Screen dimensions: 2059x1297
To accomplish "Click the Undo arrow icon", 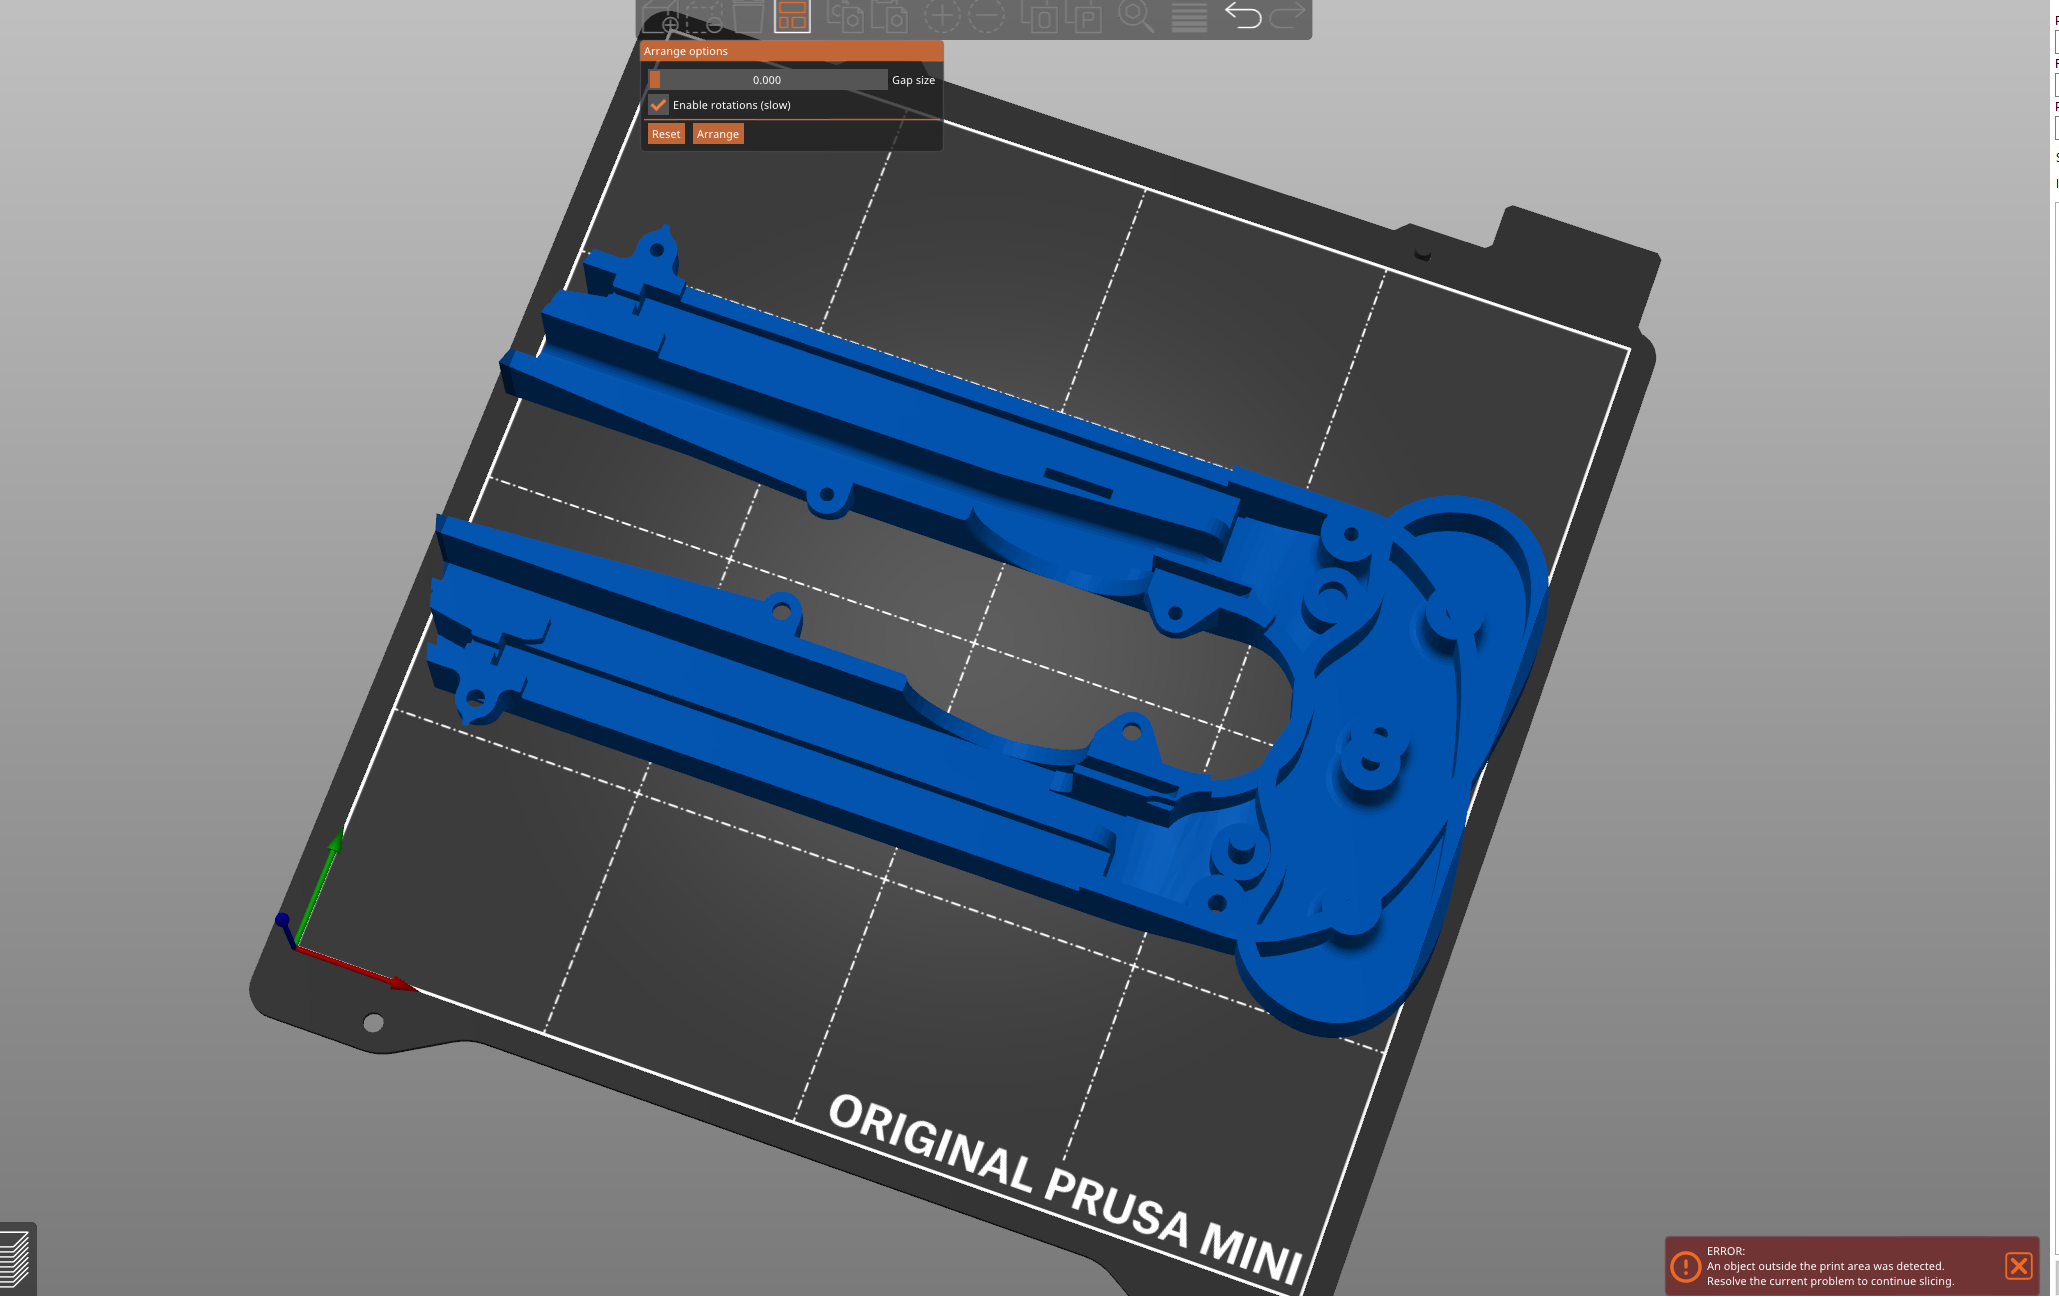I will click(x=1243, y=15).
